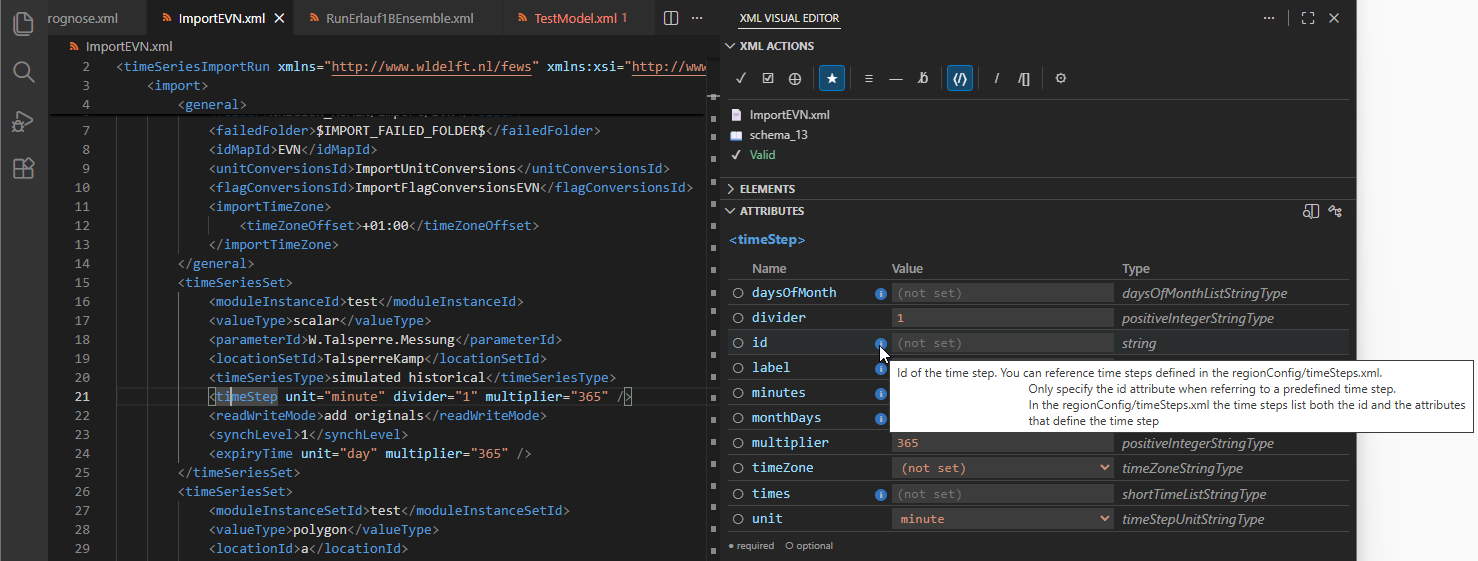This screenshot has height=561, width=1478.
Task: Click the green Valid status
Action: tap(762, 155)
